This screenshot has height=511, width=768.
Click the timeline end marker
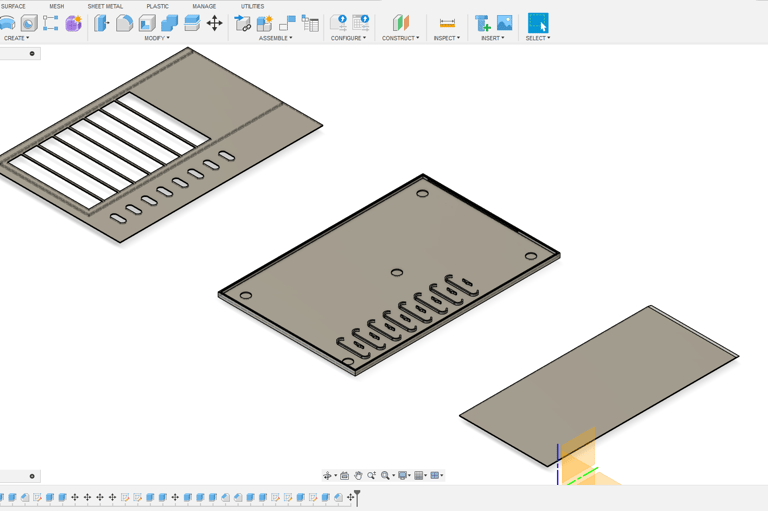(x=357, y=496)
